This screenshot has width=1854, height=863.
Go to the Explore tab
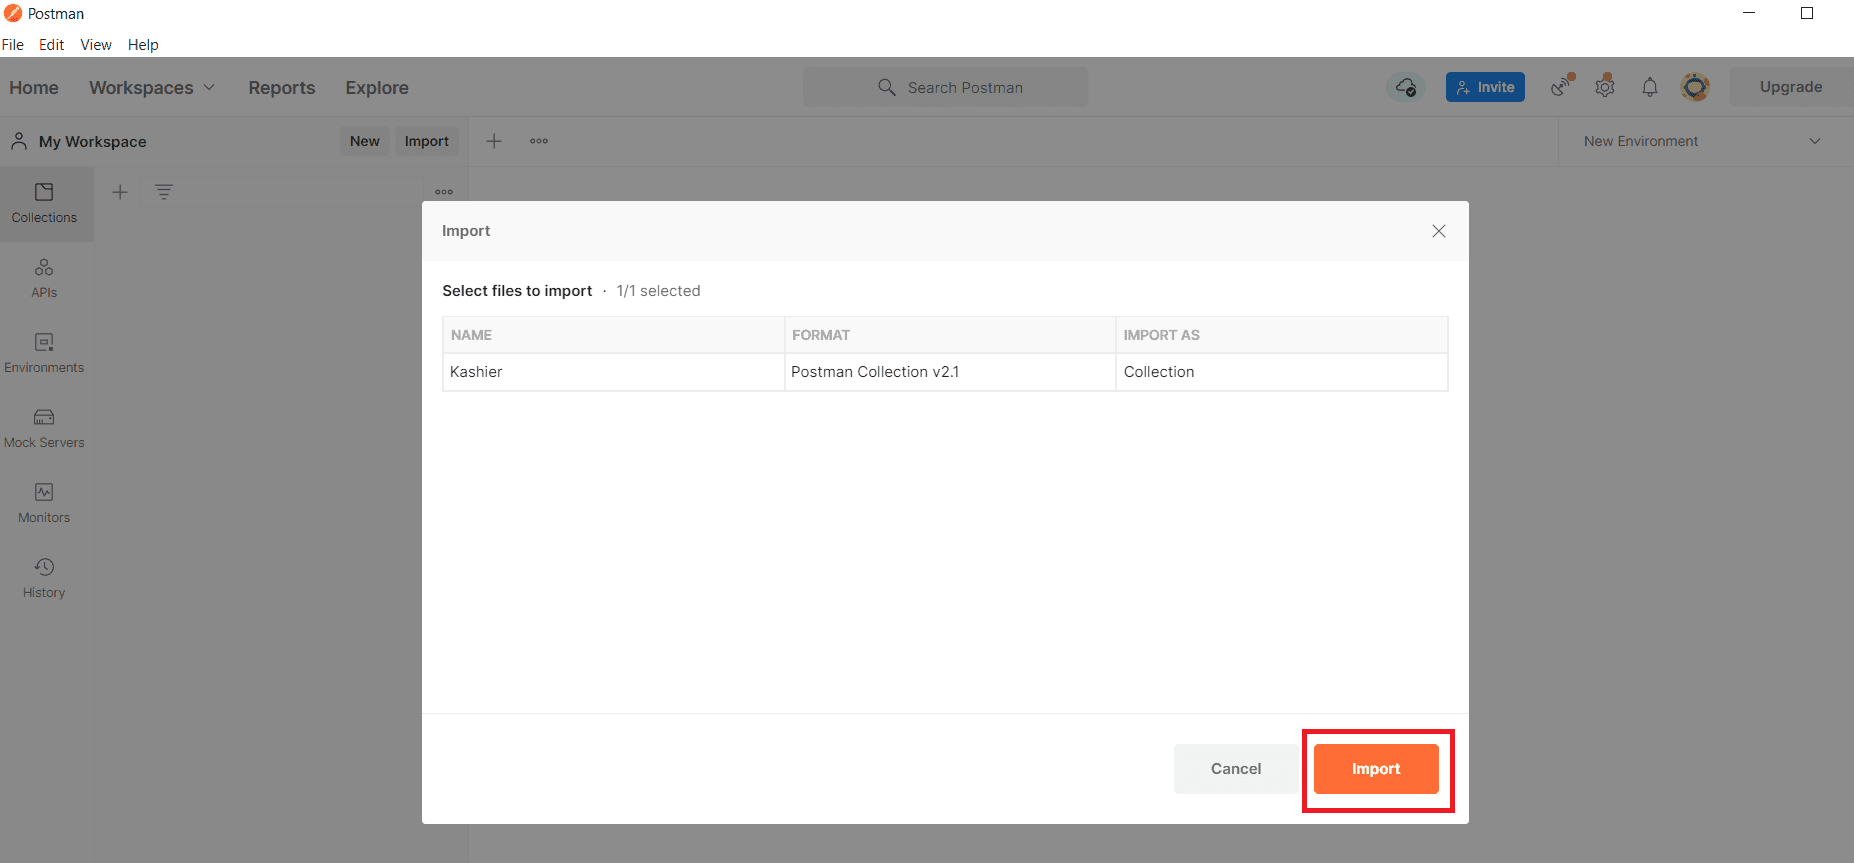pos(377,88)
